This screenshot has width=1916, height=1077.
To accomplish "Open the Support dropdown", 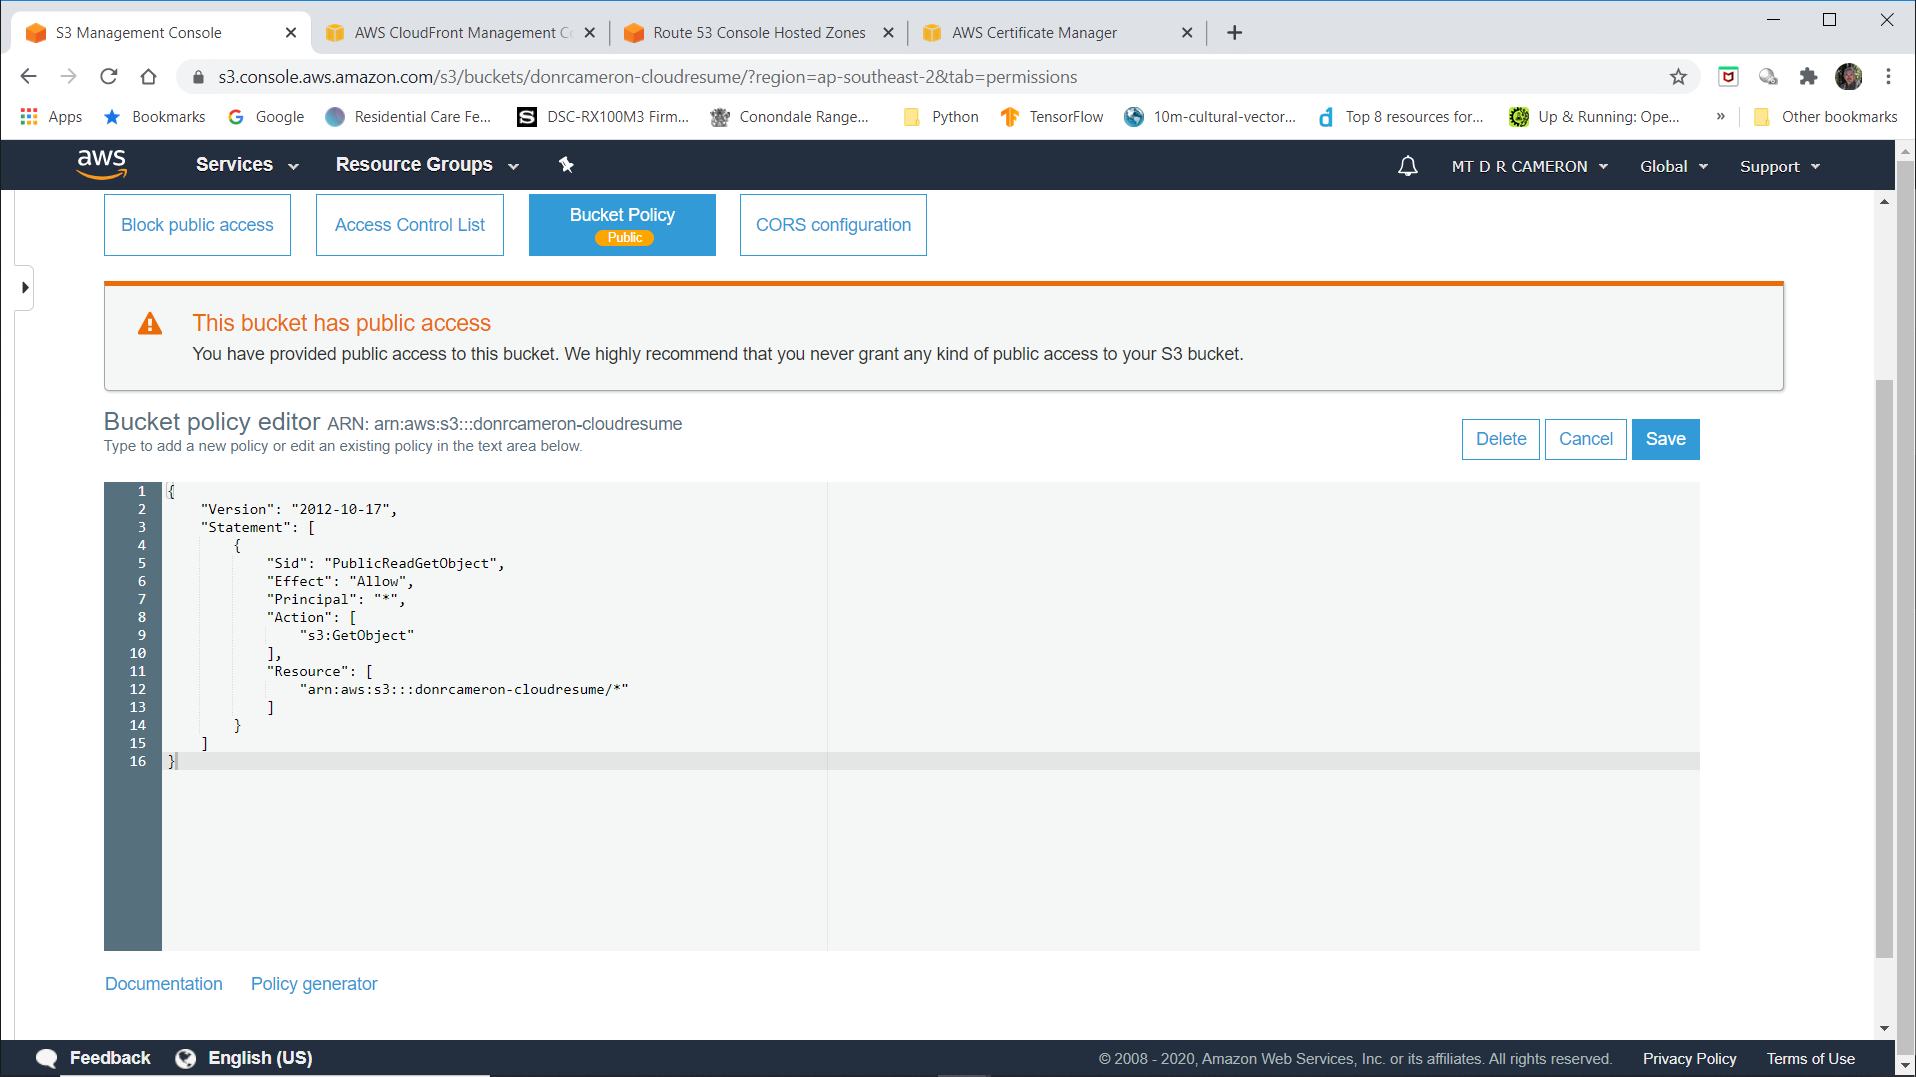I will [1780, 167].
